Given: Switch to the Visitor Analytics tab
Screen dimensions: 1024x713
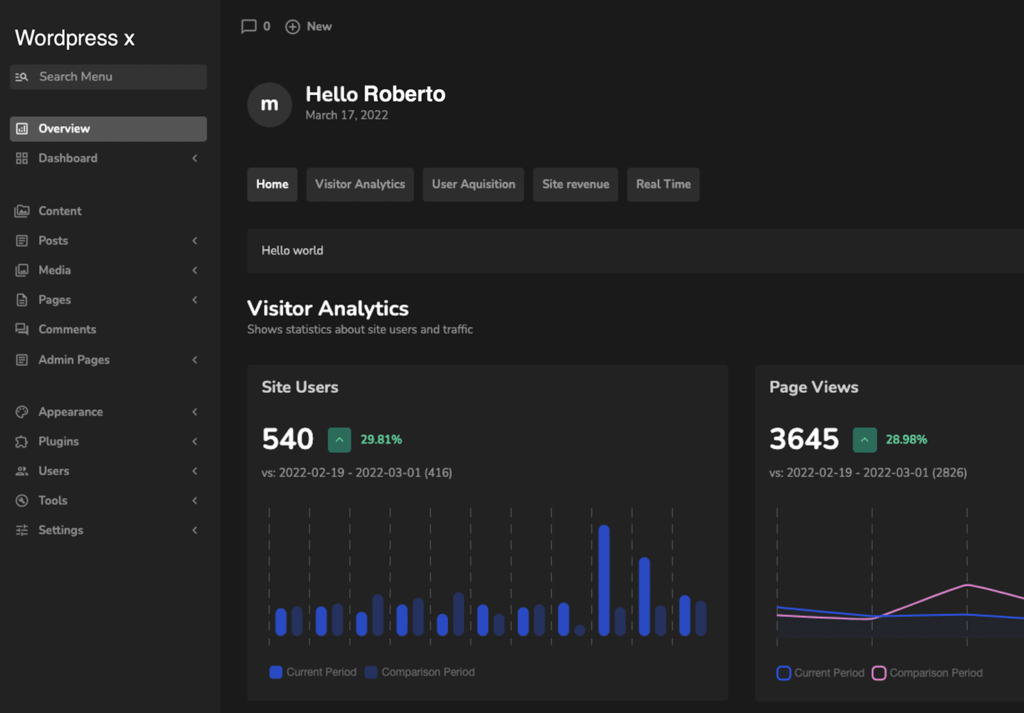Looking at the screenshot, I should click(360, 184).
